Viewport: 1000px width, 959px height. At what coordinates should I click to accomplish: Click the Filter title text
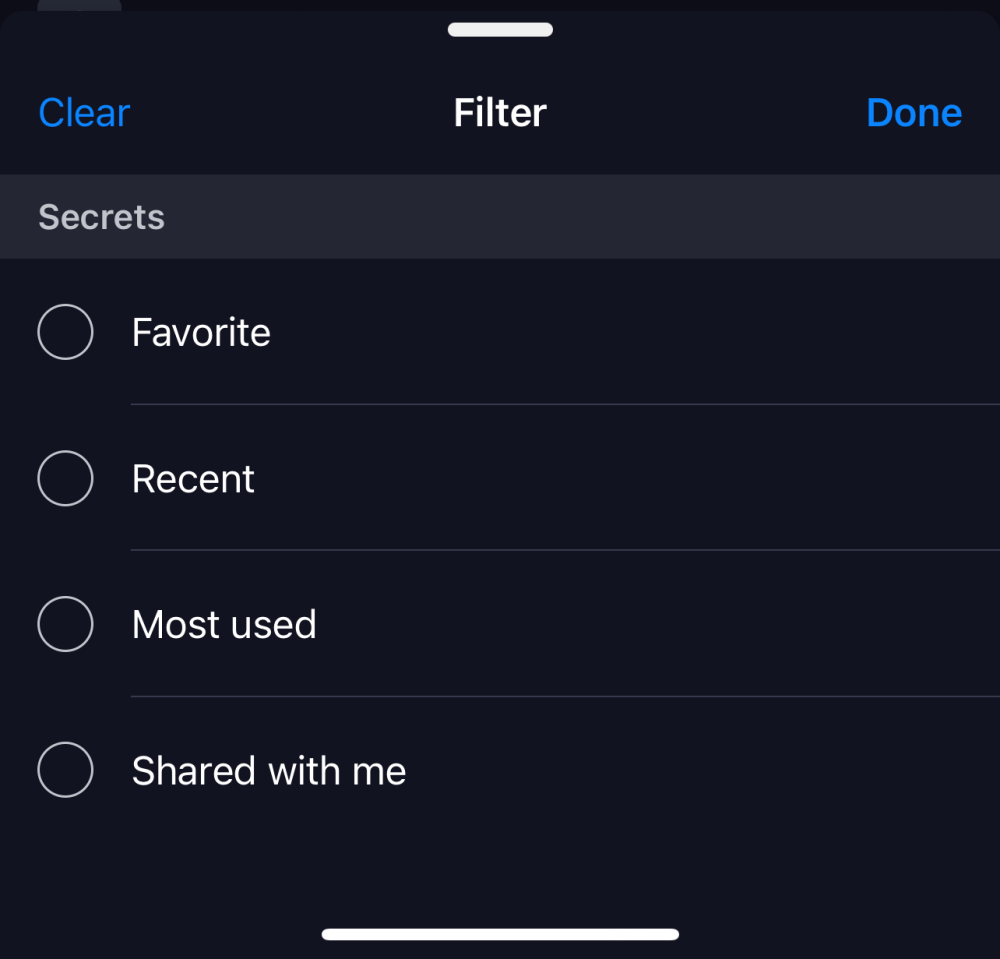500,113
